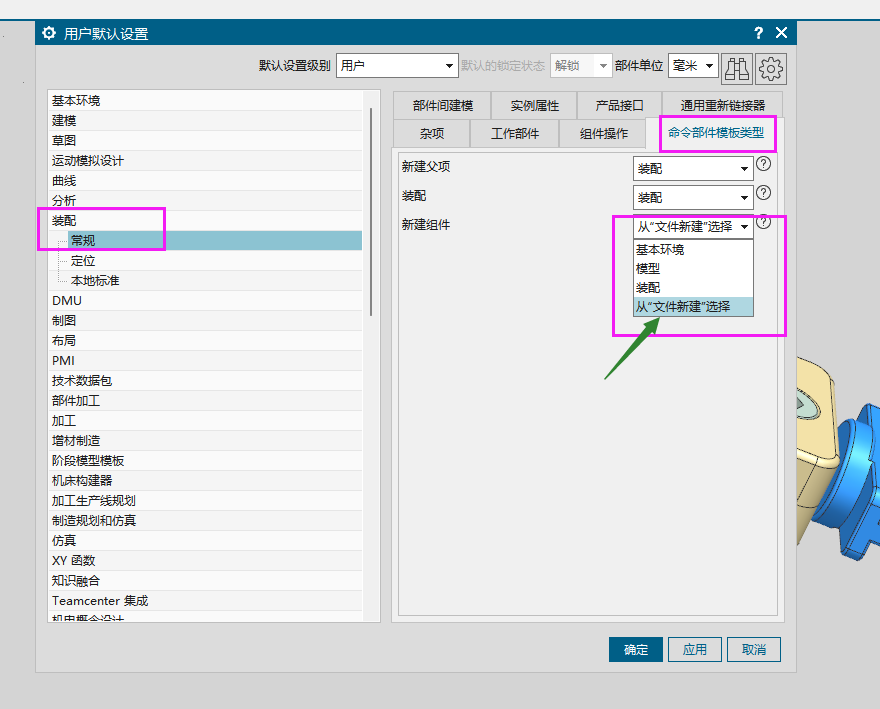Screen dimensions: 880x709
Task: Select 运动模拟设计 category
Action: (205, 161)
